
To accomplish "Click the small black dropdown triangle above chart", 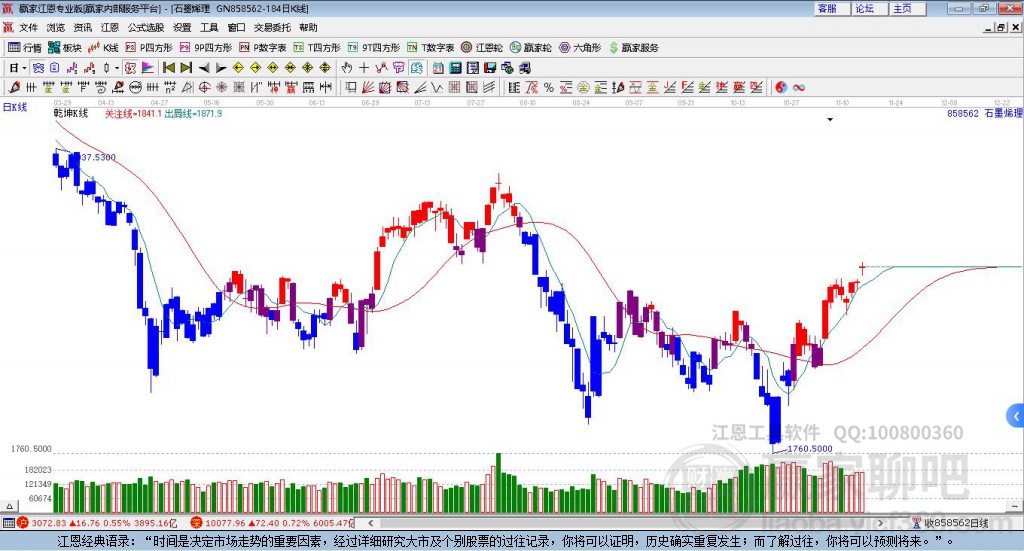I will [830, 119].
